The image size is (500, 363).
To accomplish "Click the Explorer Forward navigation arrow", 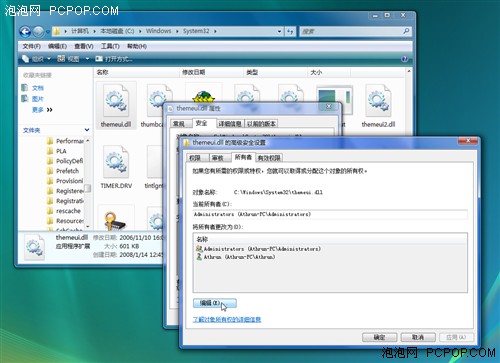I will (38, 32).
